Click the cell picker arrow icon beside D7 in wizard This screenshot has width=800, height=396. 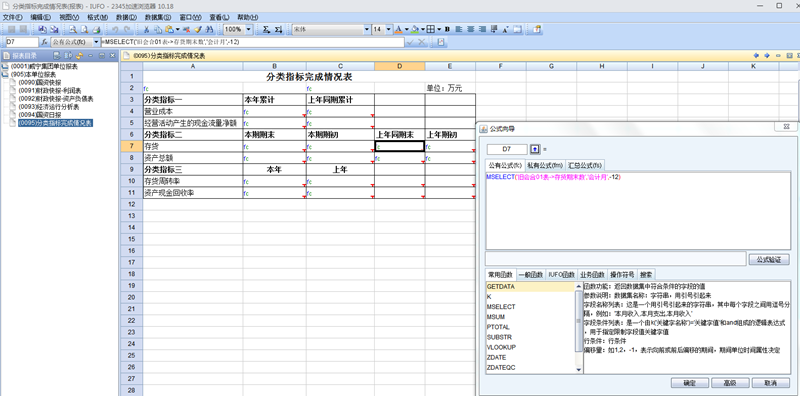coord(535,149)
